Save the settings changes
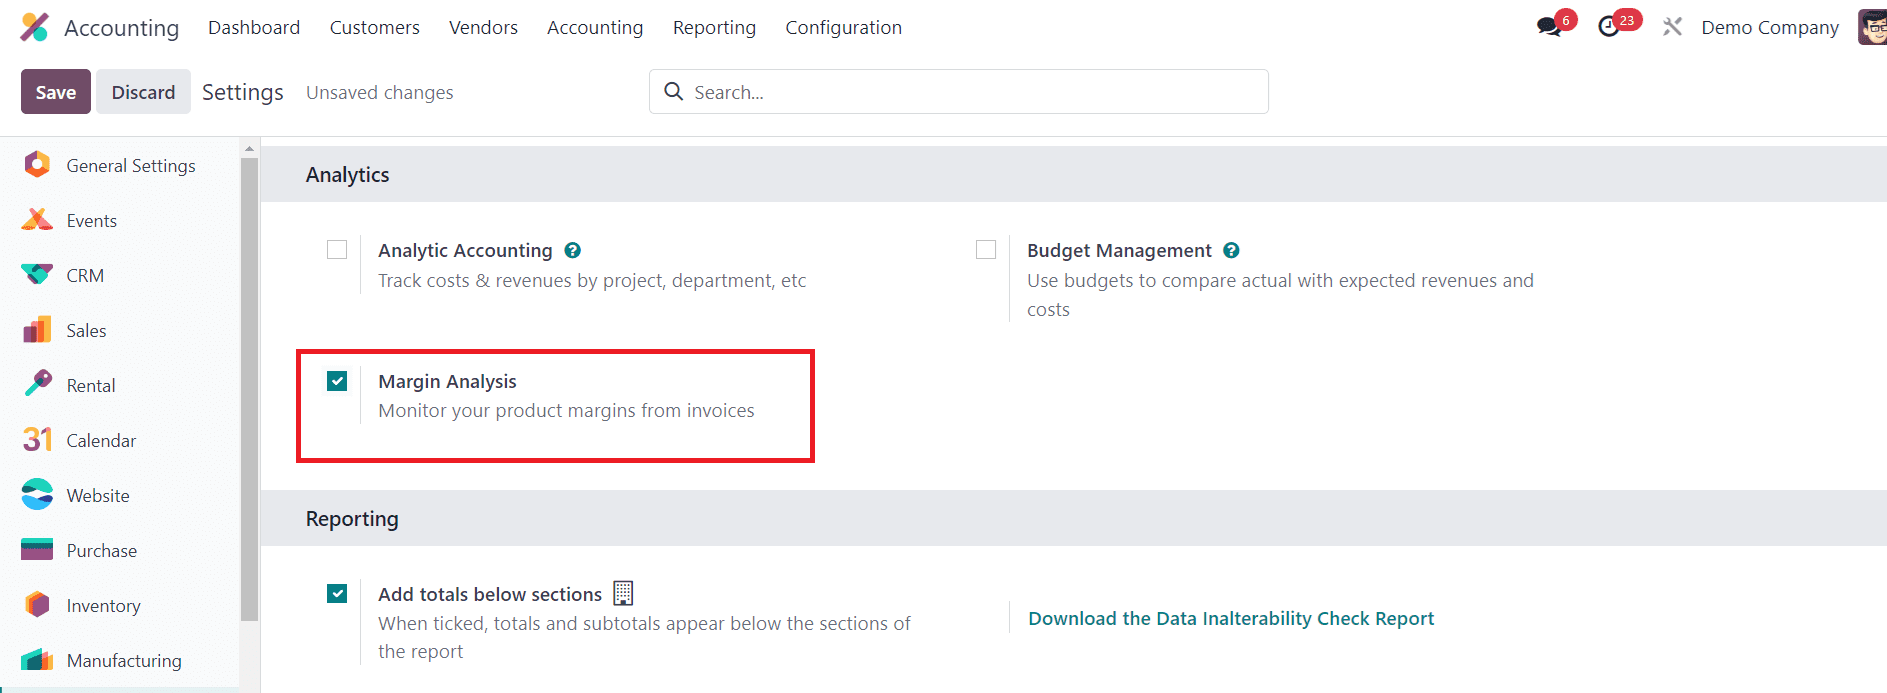Screen dimensions: 1887x693 tap(56, 92)
